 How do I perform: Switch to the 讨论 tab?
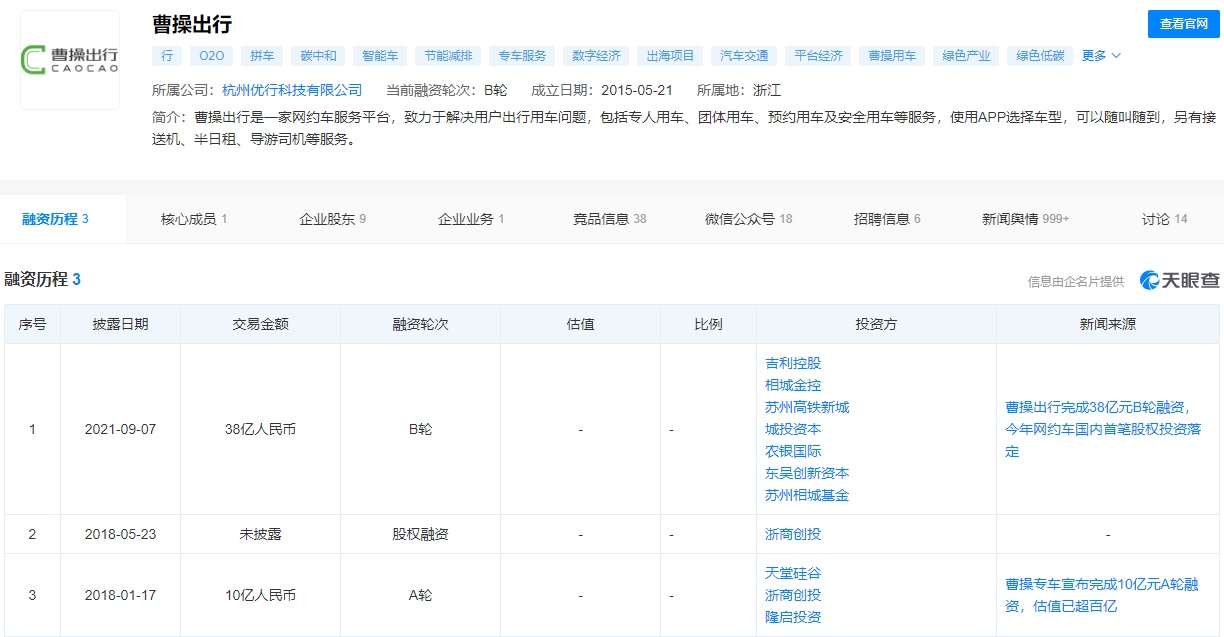point(1165,219)
